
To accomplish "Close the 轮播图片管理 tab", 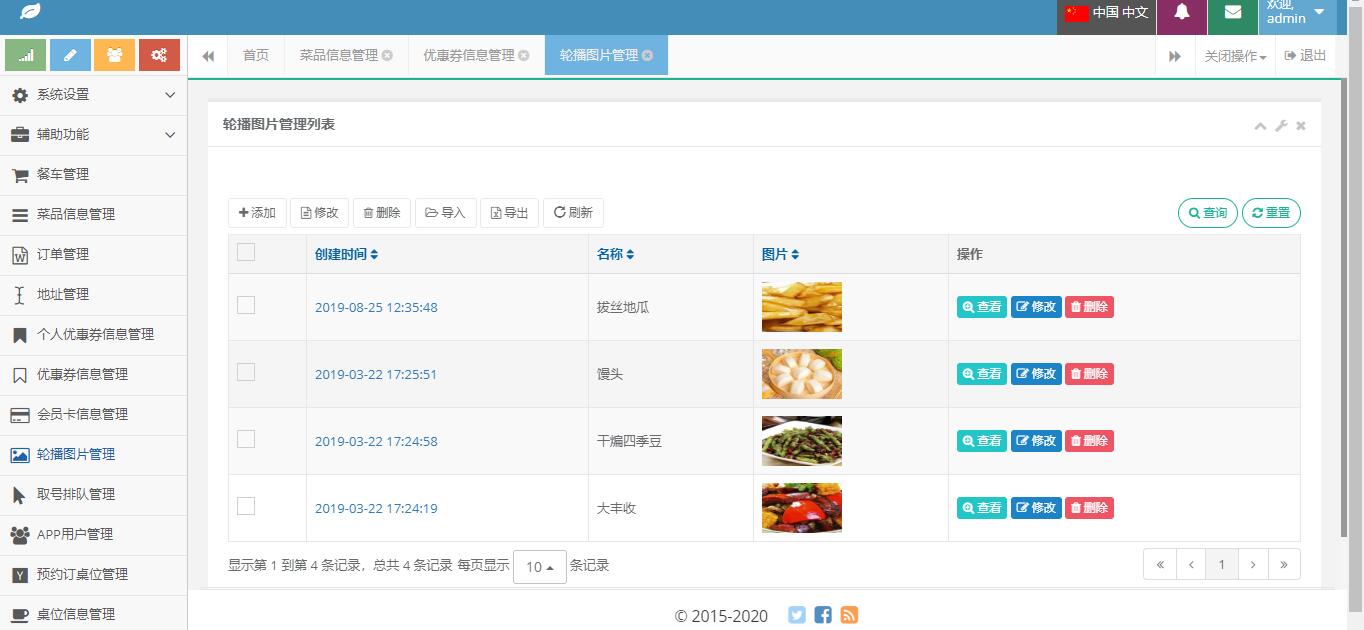I will coord(648,56).
